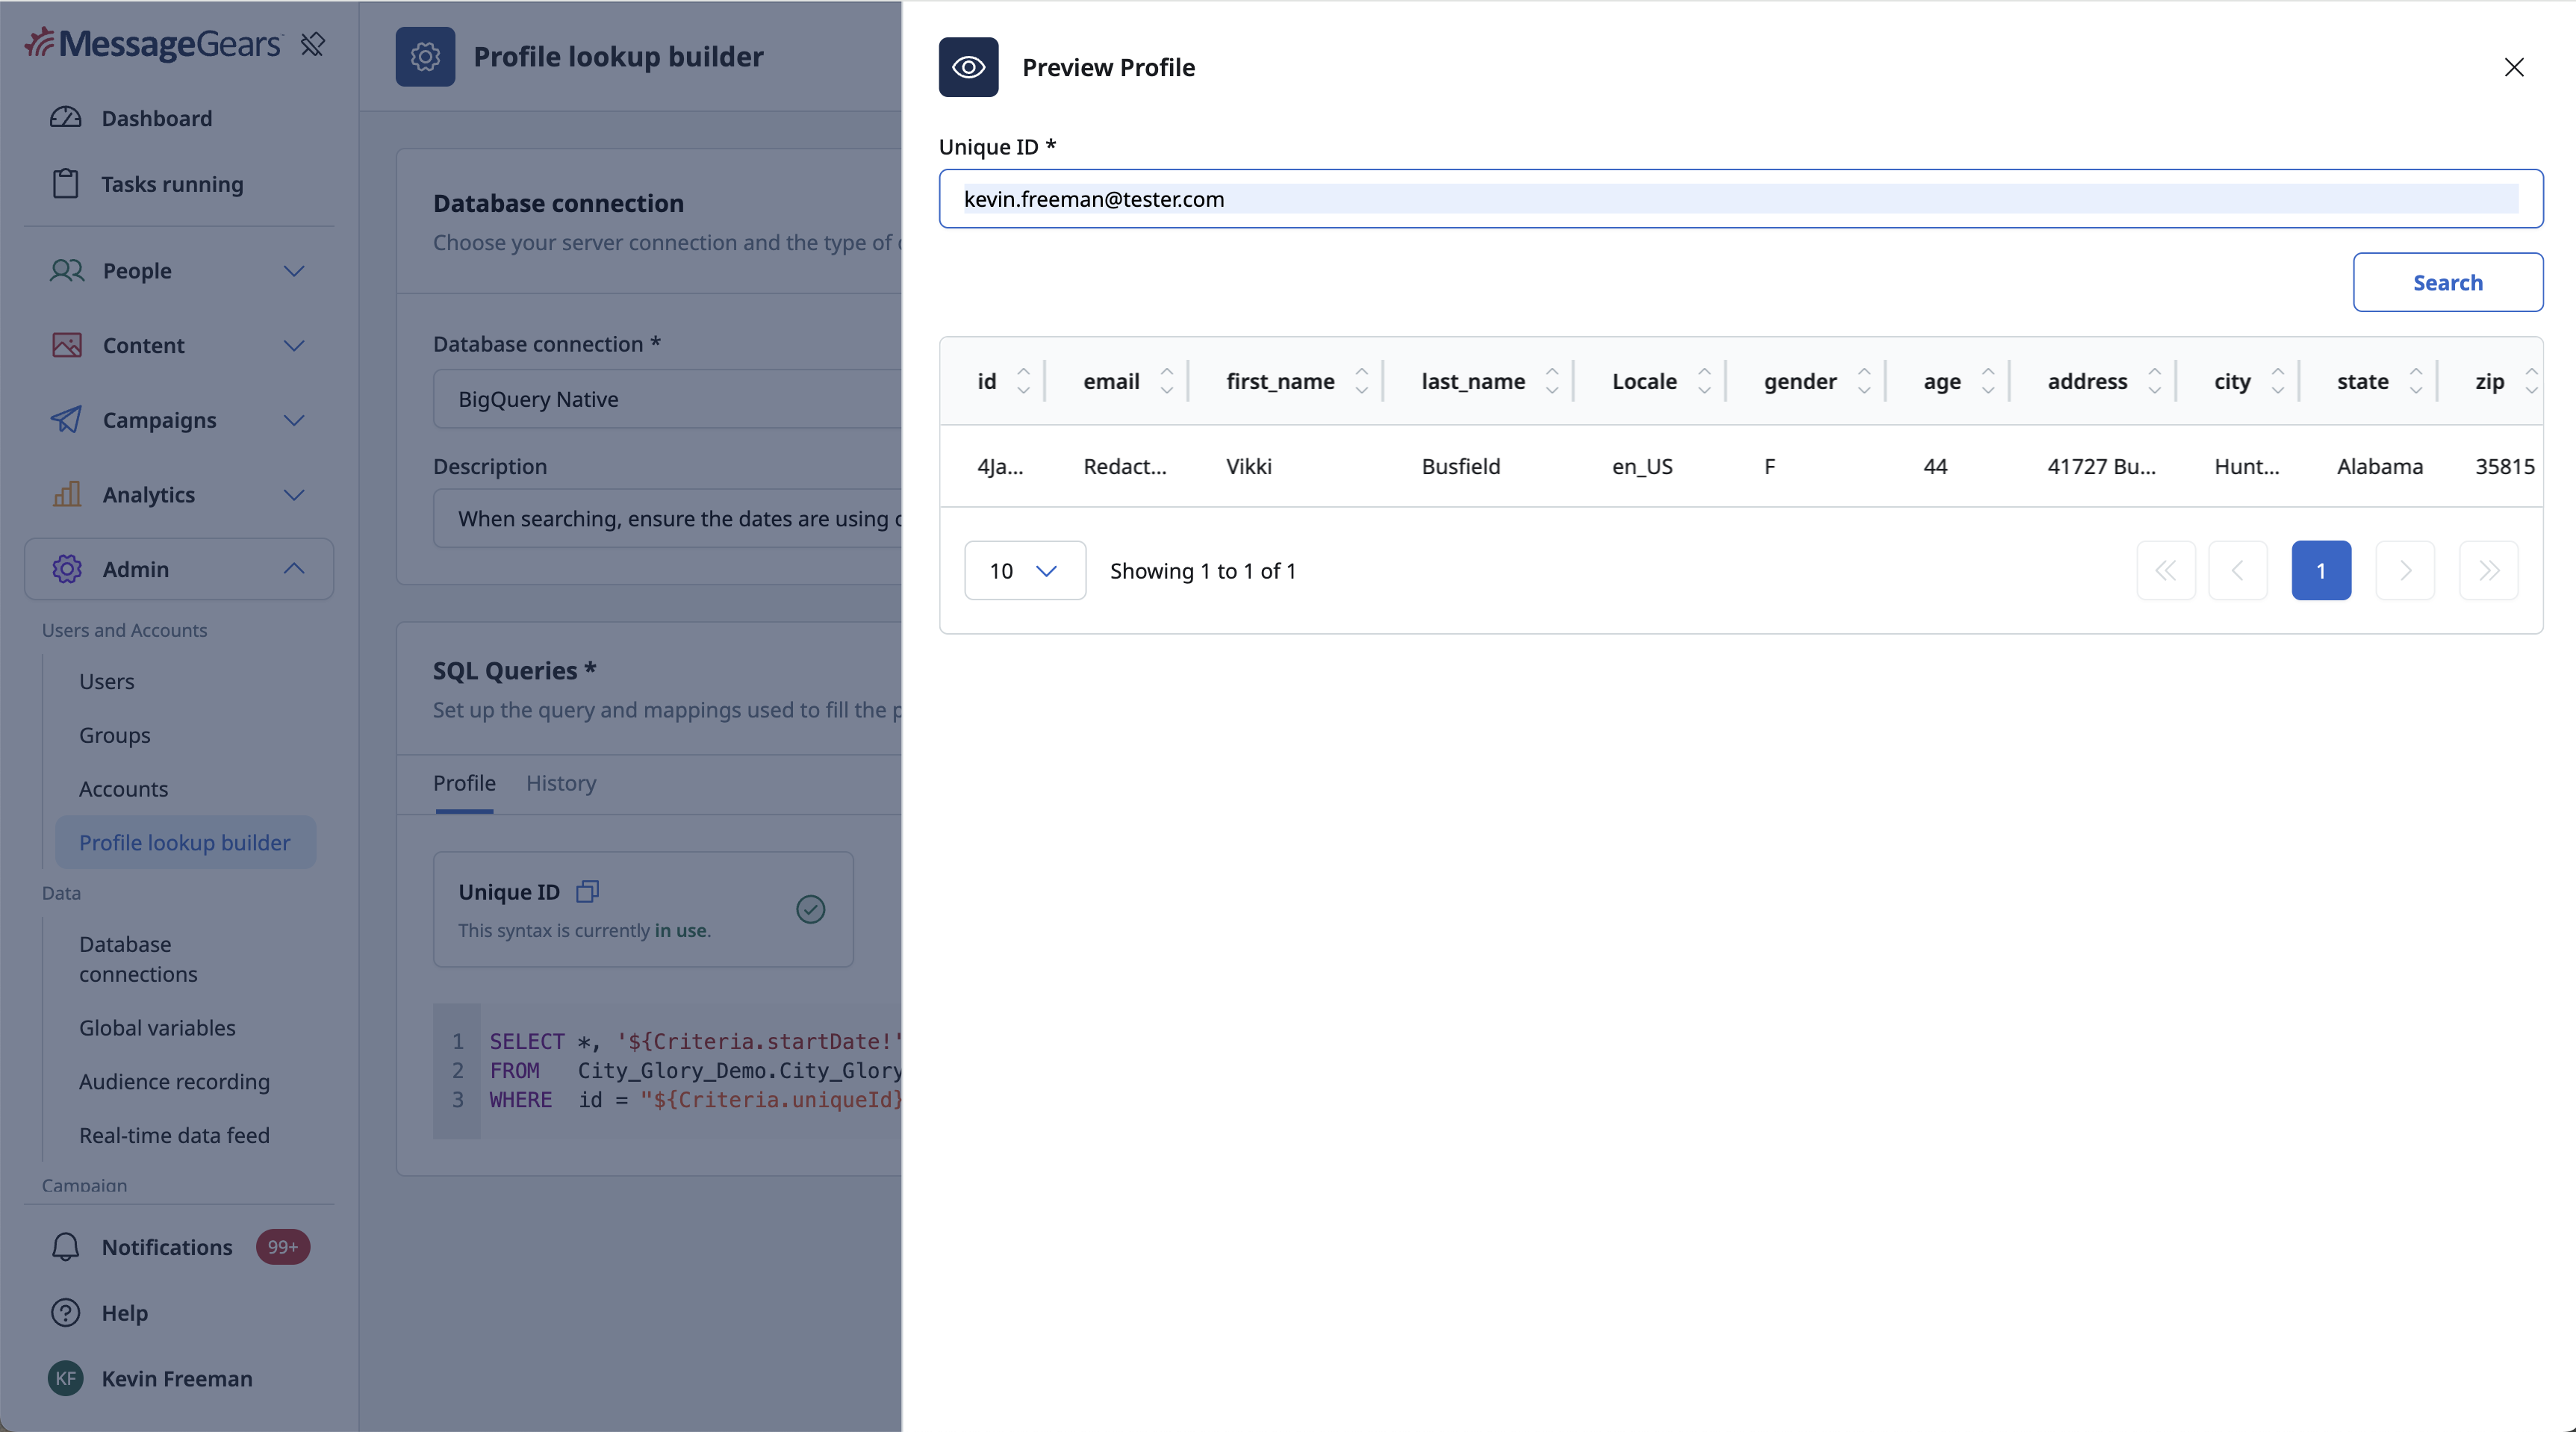Open Database connections under Data
This screenshot has height=1432, width=2576.
[x=139, y=959]
